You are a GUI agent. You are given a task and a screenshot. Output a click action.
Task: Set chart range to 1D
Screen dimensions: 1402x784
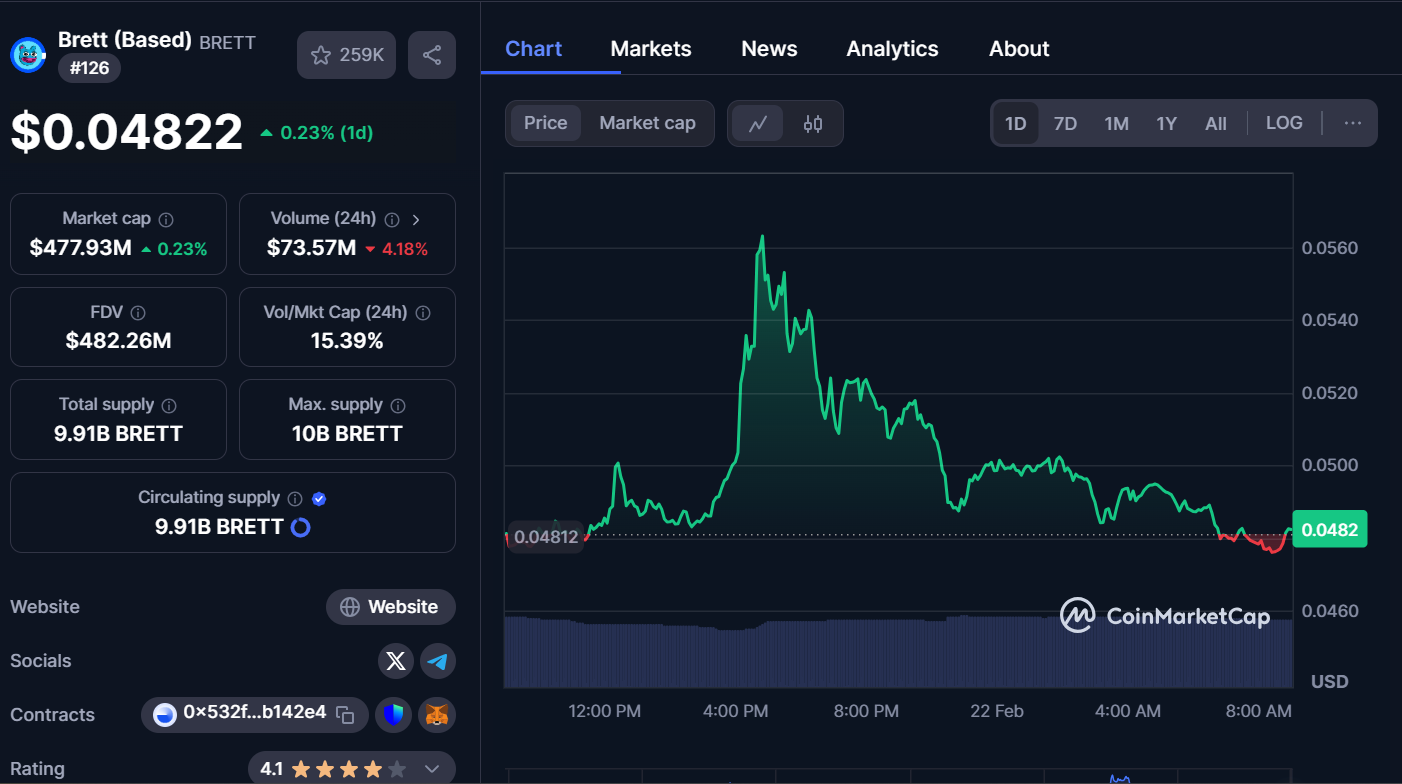coord(1016,124)
